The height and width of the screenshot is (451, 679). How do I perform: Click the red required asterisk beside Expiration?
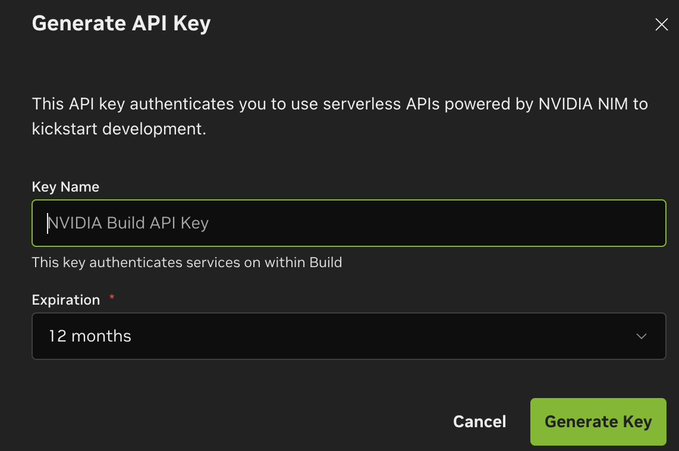click(112, 297)
